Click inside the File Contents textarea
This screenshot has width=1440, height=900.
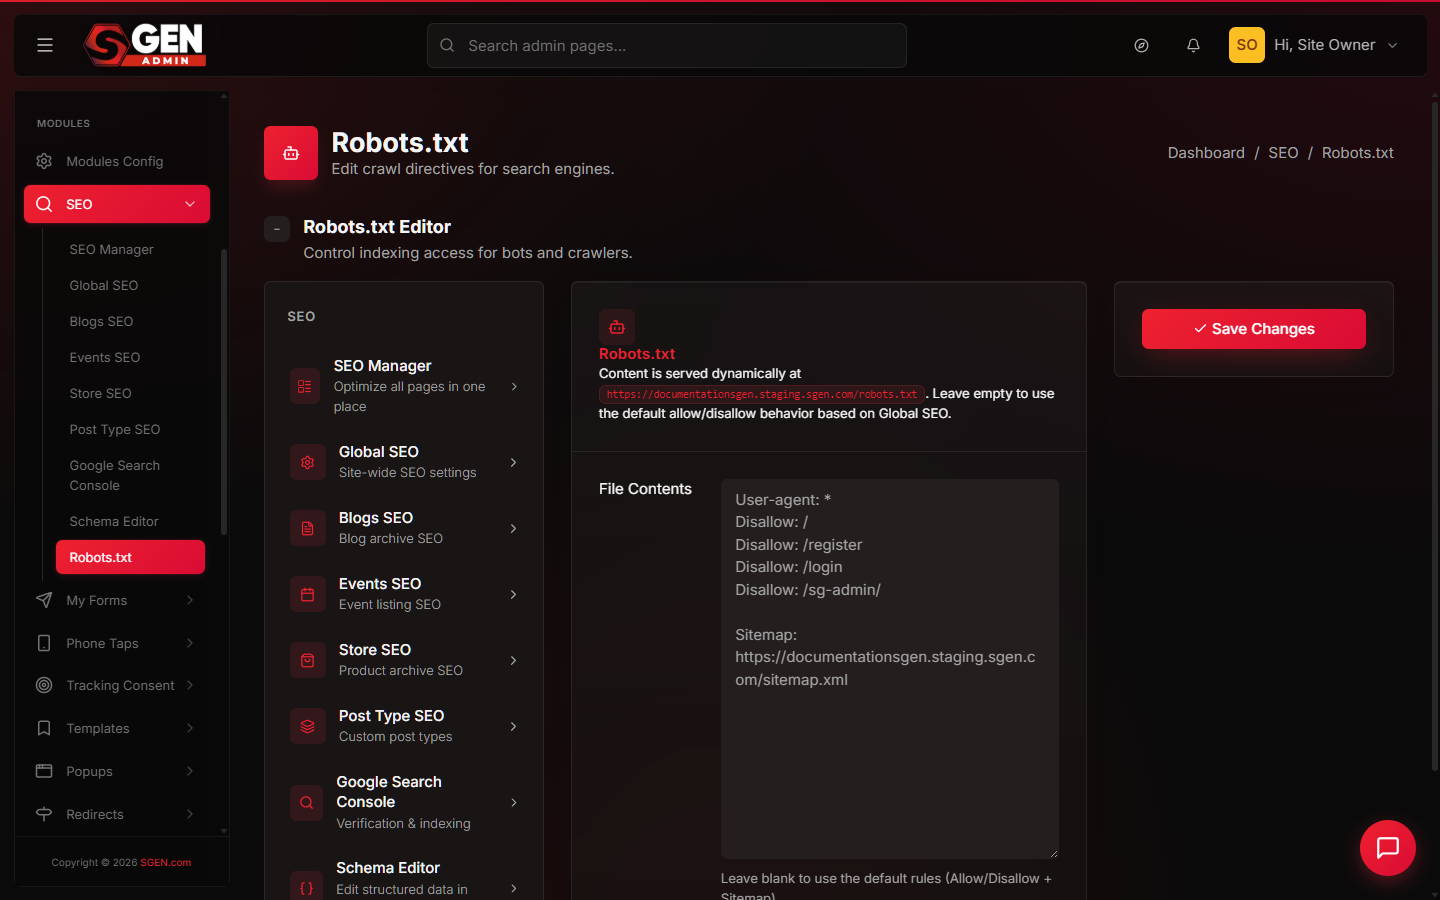[890, 669]
